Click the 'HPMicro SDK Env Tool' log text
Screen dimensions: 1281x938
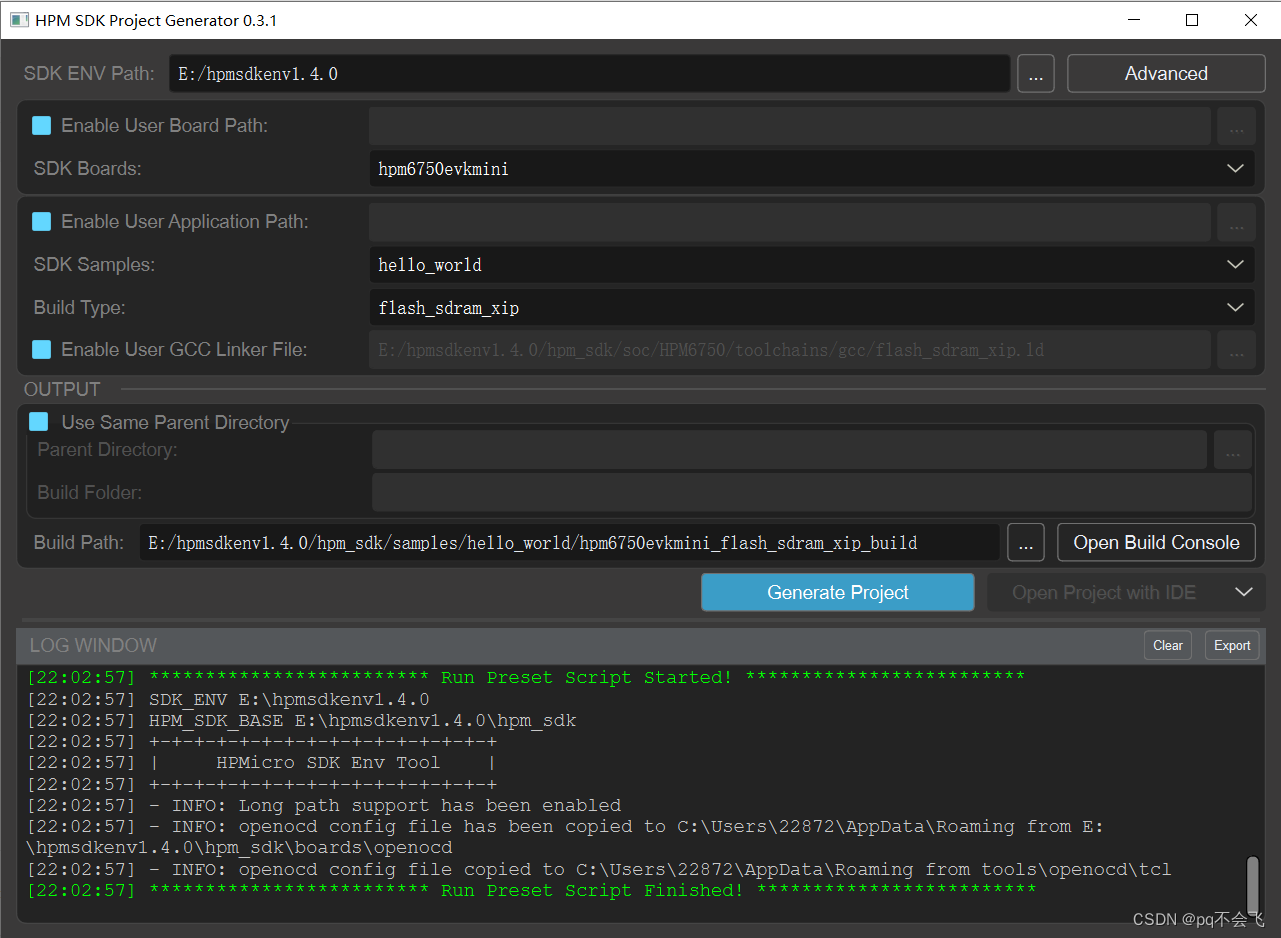tap(328, 762)
